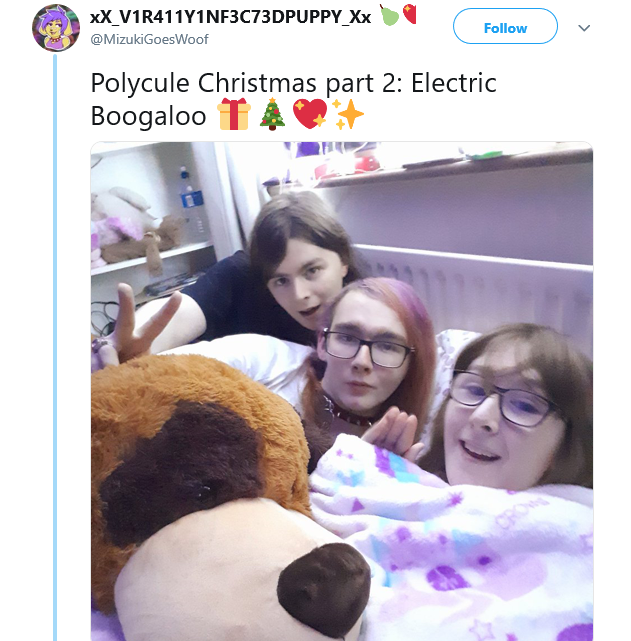Screen dimensions: 631x641
Task: Click the gift box emoji in the tweet
Action: pos(233,114)
